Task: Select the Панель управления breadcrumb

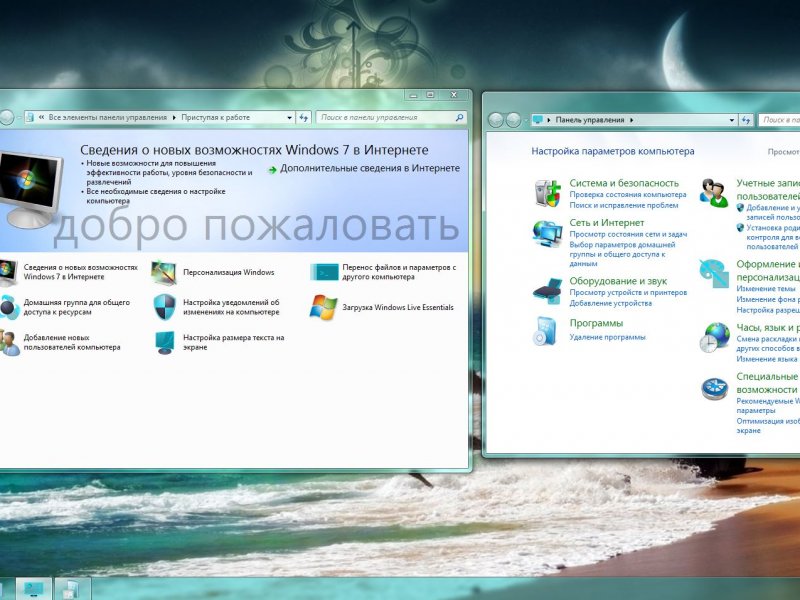Action: [590, 120]
